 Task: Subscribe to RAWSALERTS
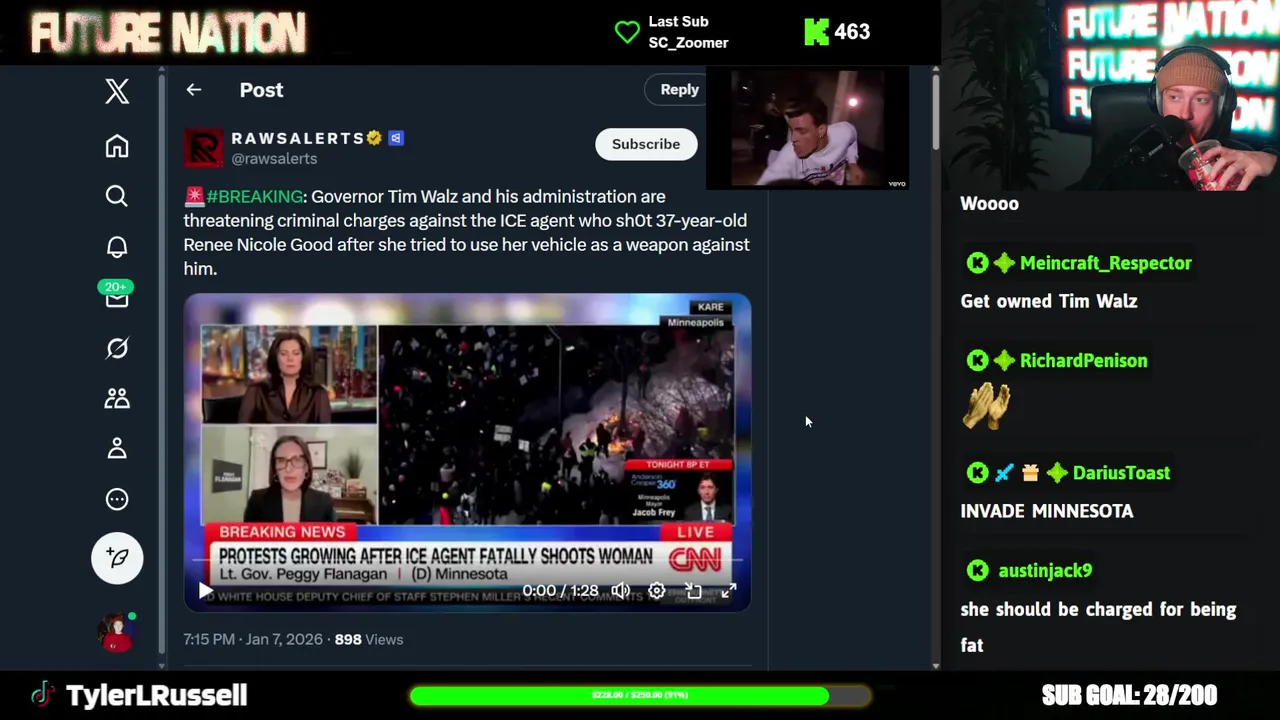point(646,144)
